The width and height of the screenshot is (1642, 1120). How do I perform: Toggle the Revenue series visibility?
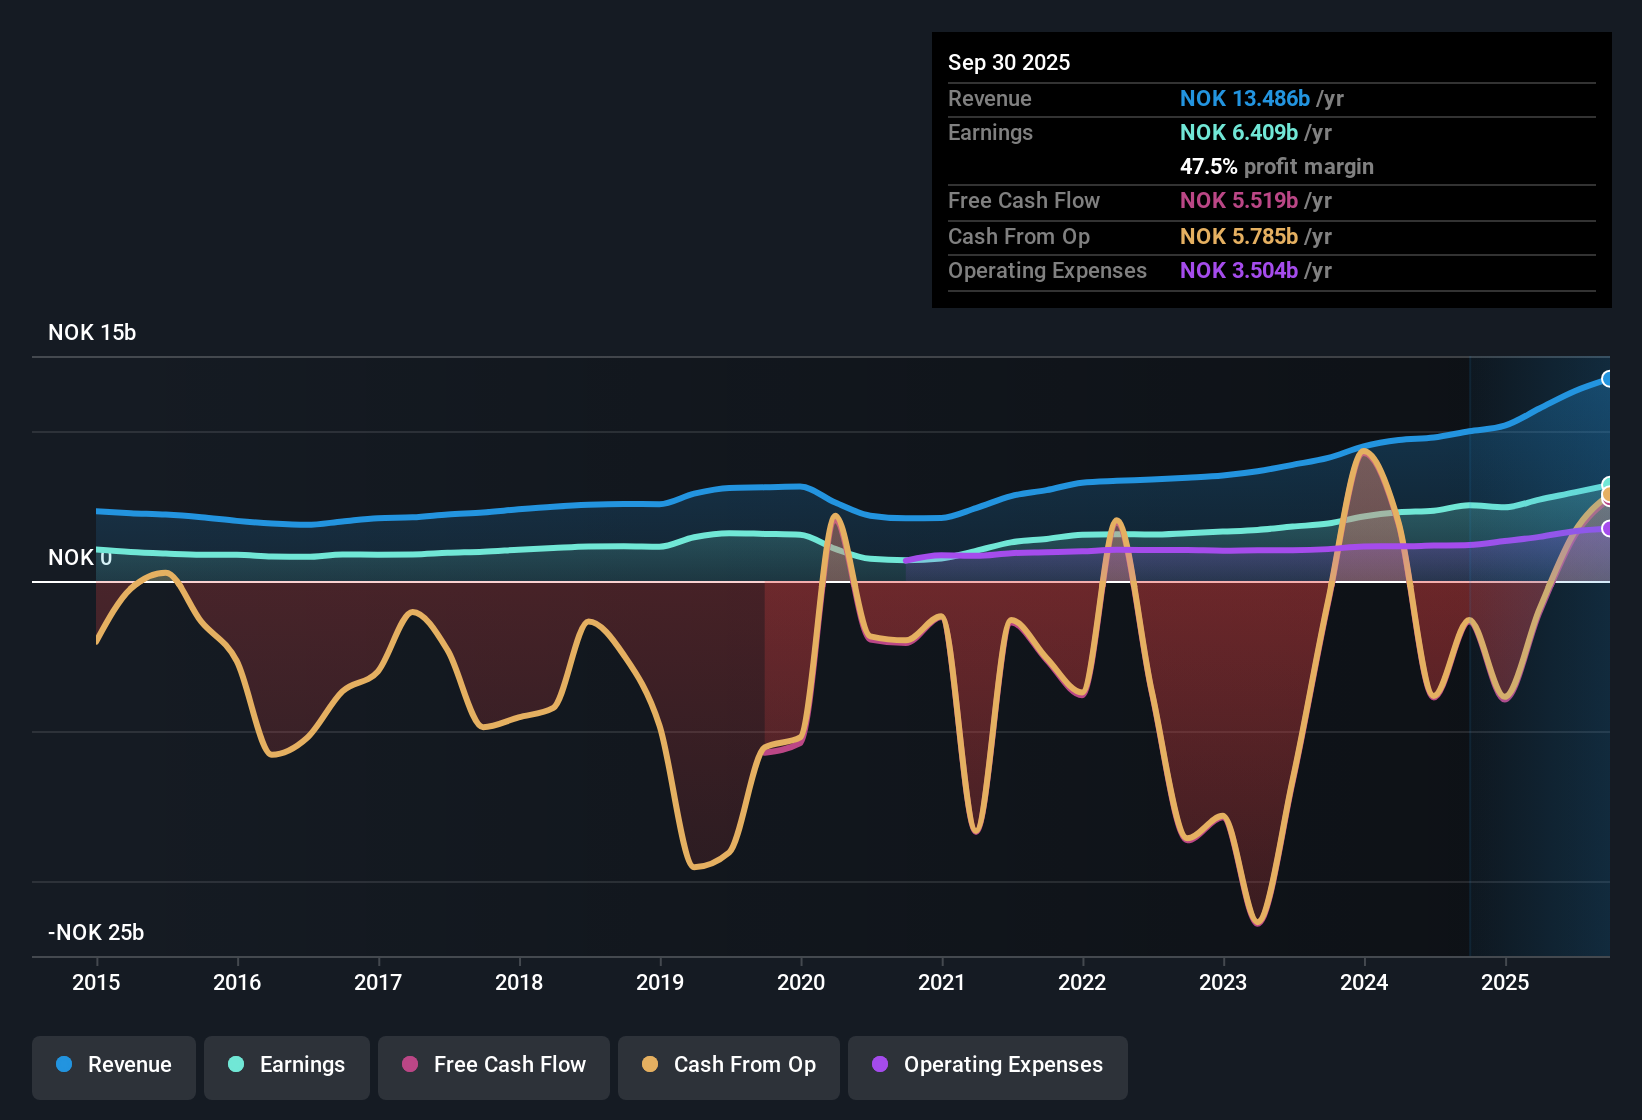tap(113, 1065)
